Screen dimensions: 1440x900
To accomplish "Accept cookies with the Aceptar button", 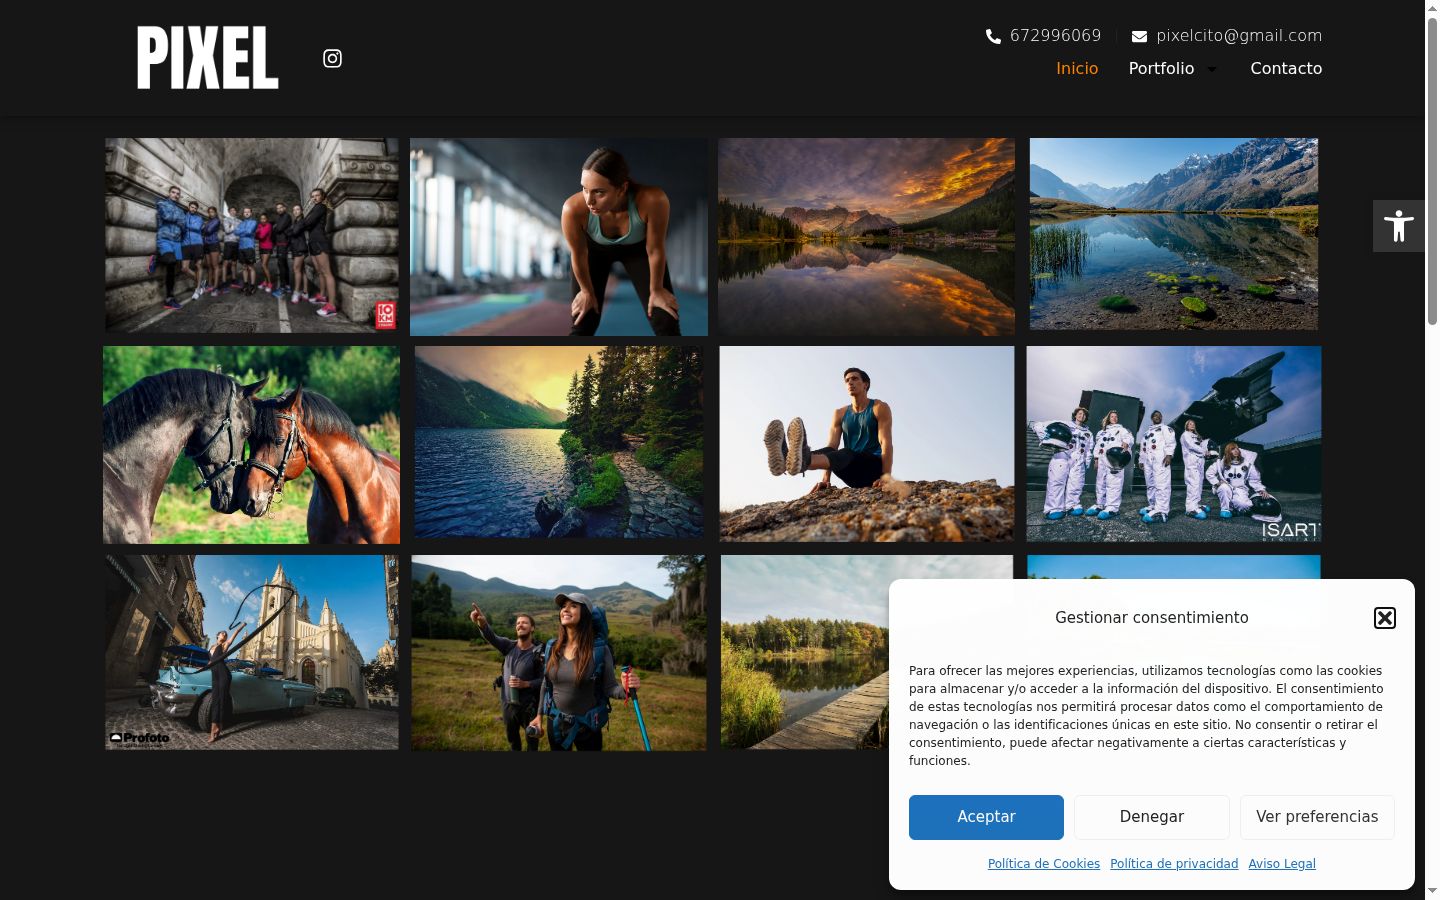I will [986, 817].
